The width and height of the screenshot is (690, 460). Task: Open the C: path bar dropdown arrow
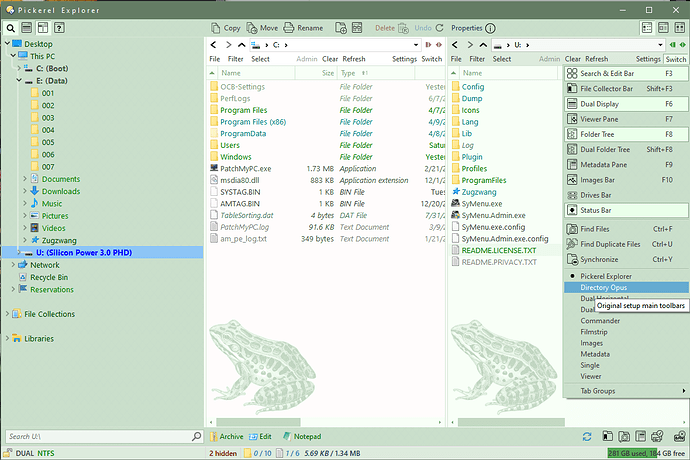pyautogui.click(x=416, y=45)
